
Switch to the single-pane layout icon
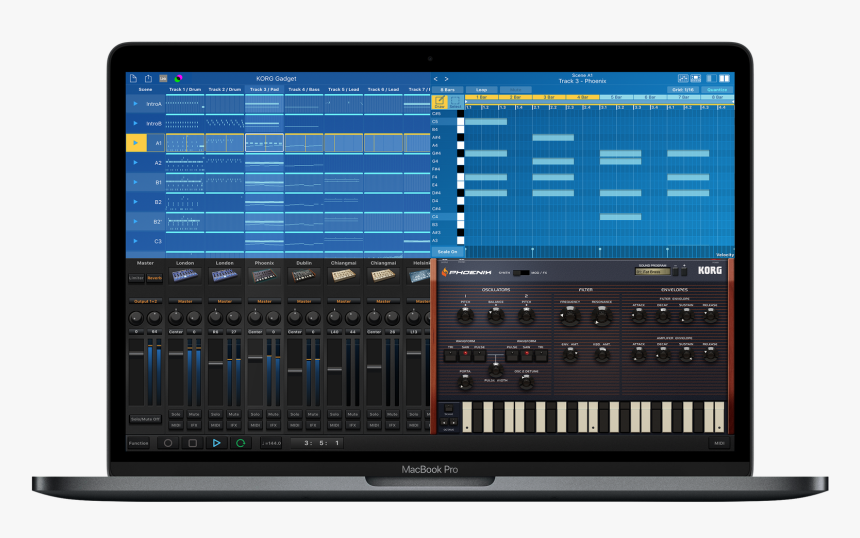click(711, 78)
